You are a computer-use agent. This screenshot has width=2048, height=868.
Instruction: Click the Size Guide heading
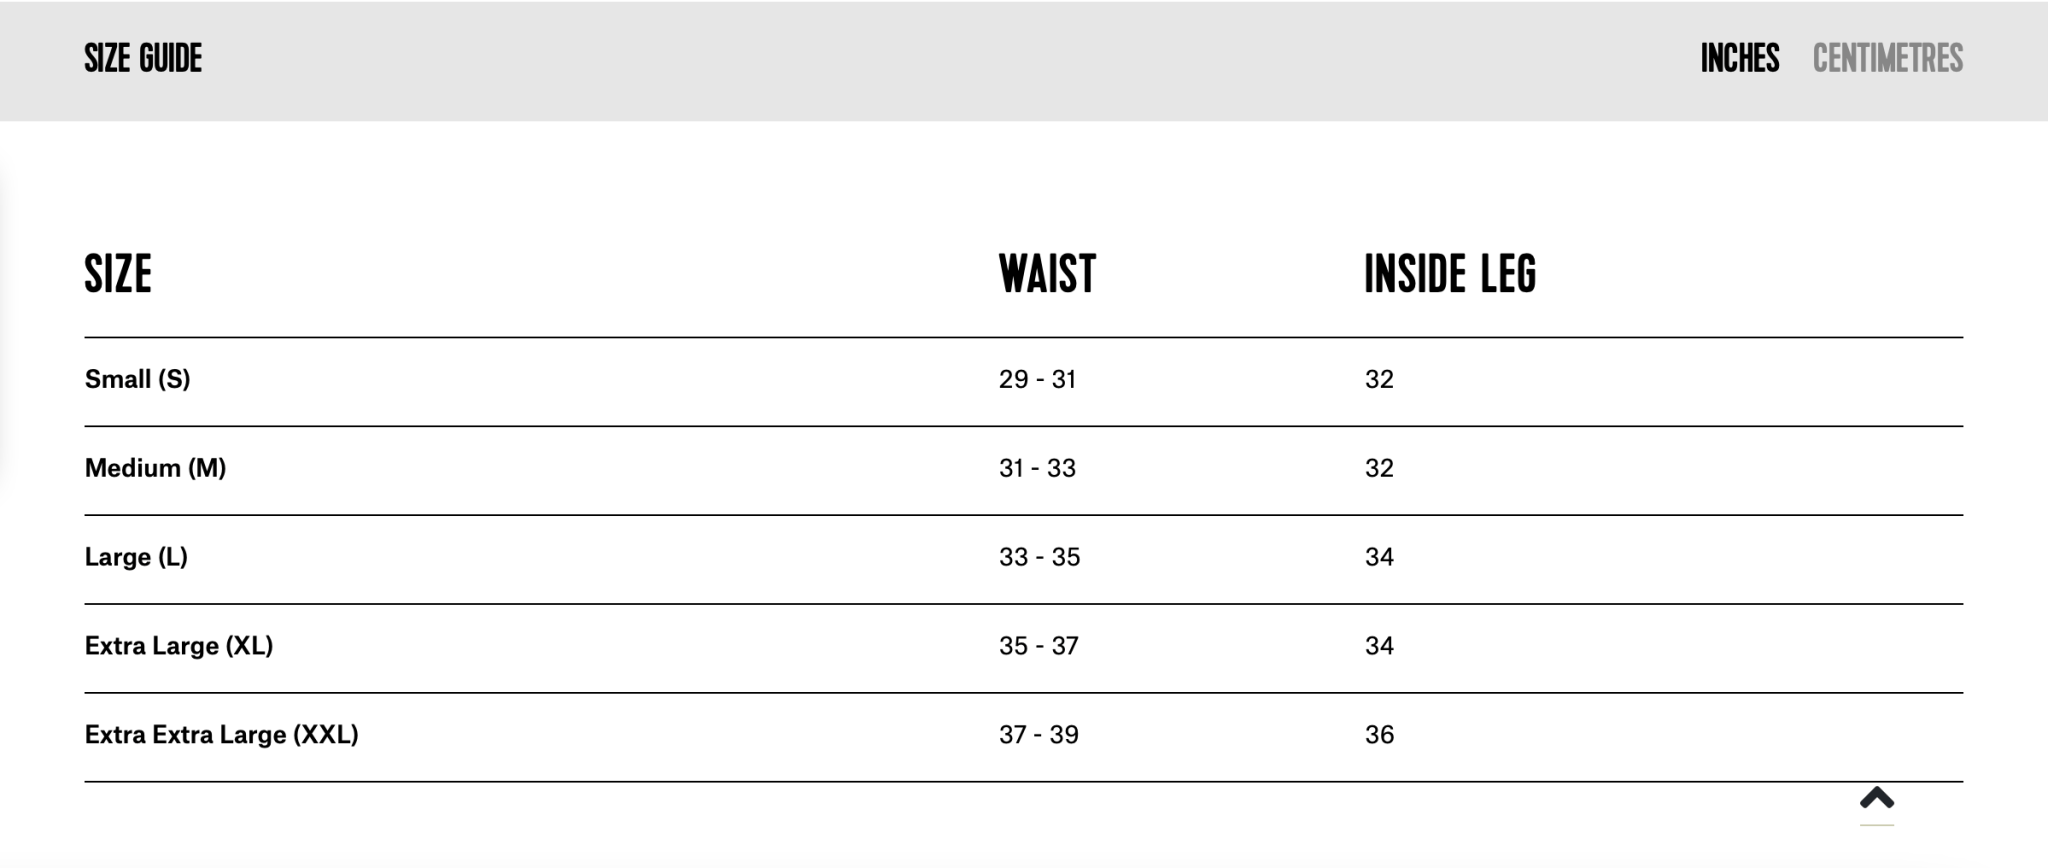[143, 59]
